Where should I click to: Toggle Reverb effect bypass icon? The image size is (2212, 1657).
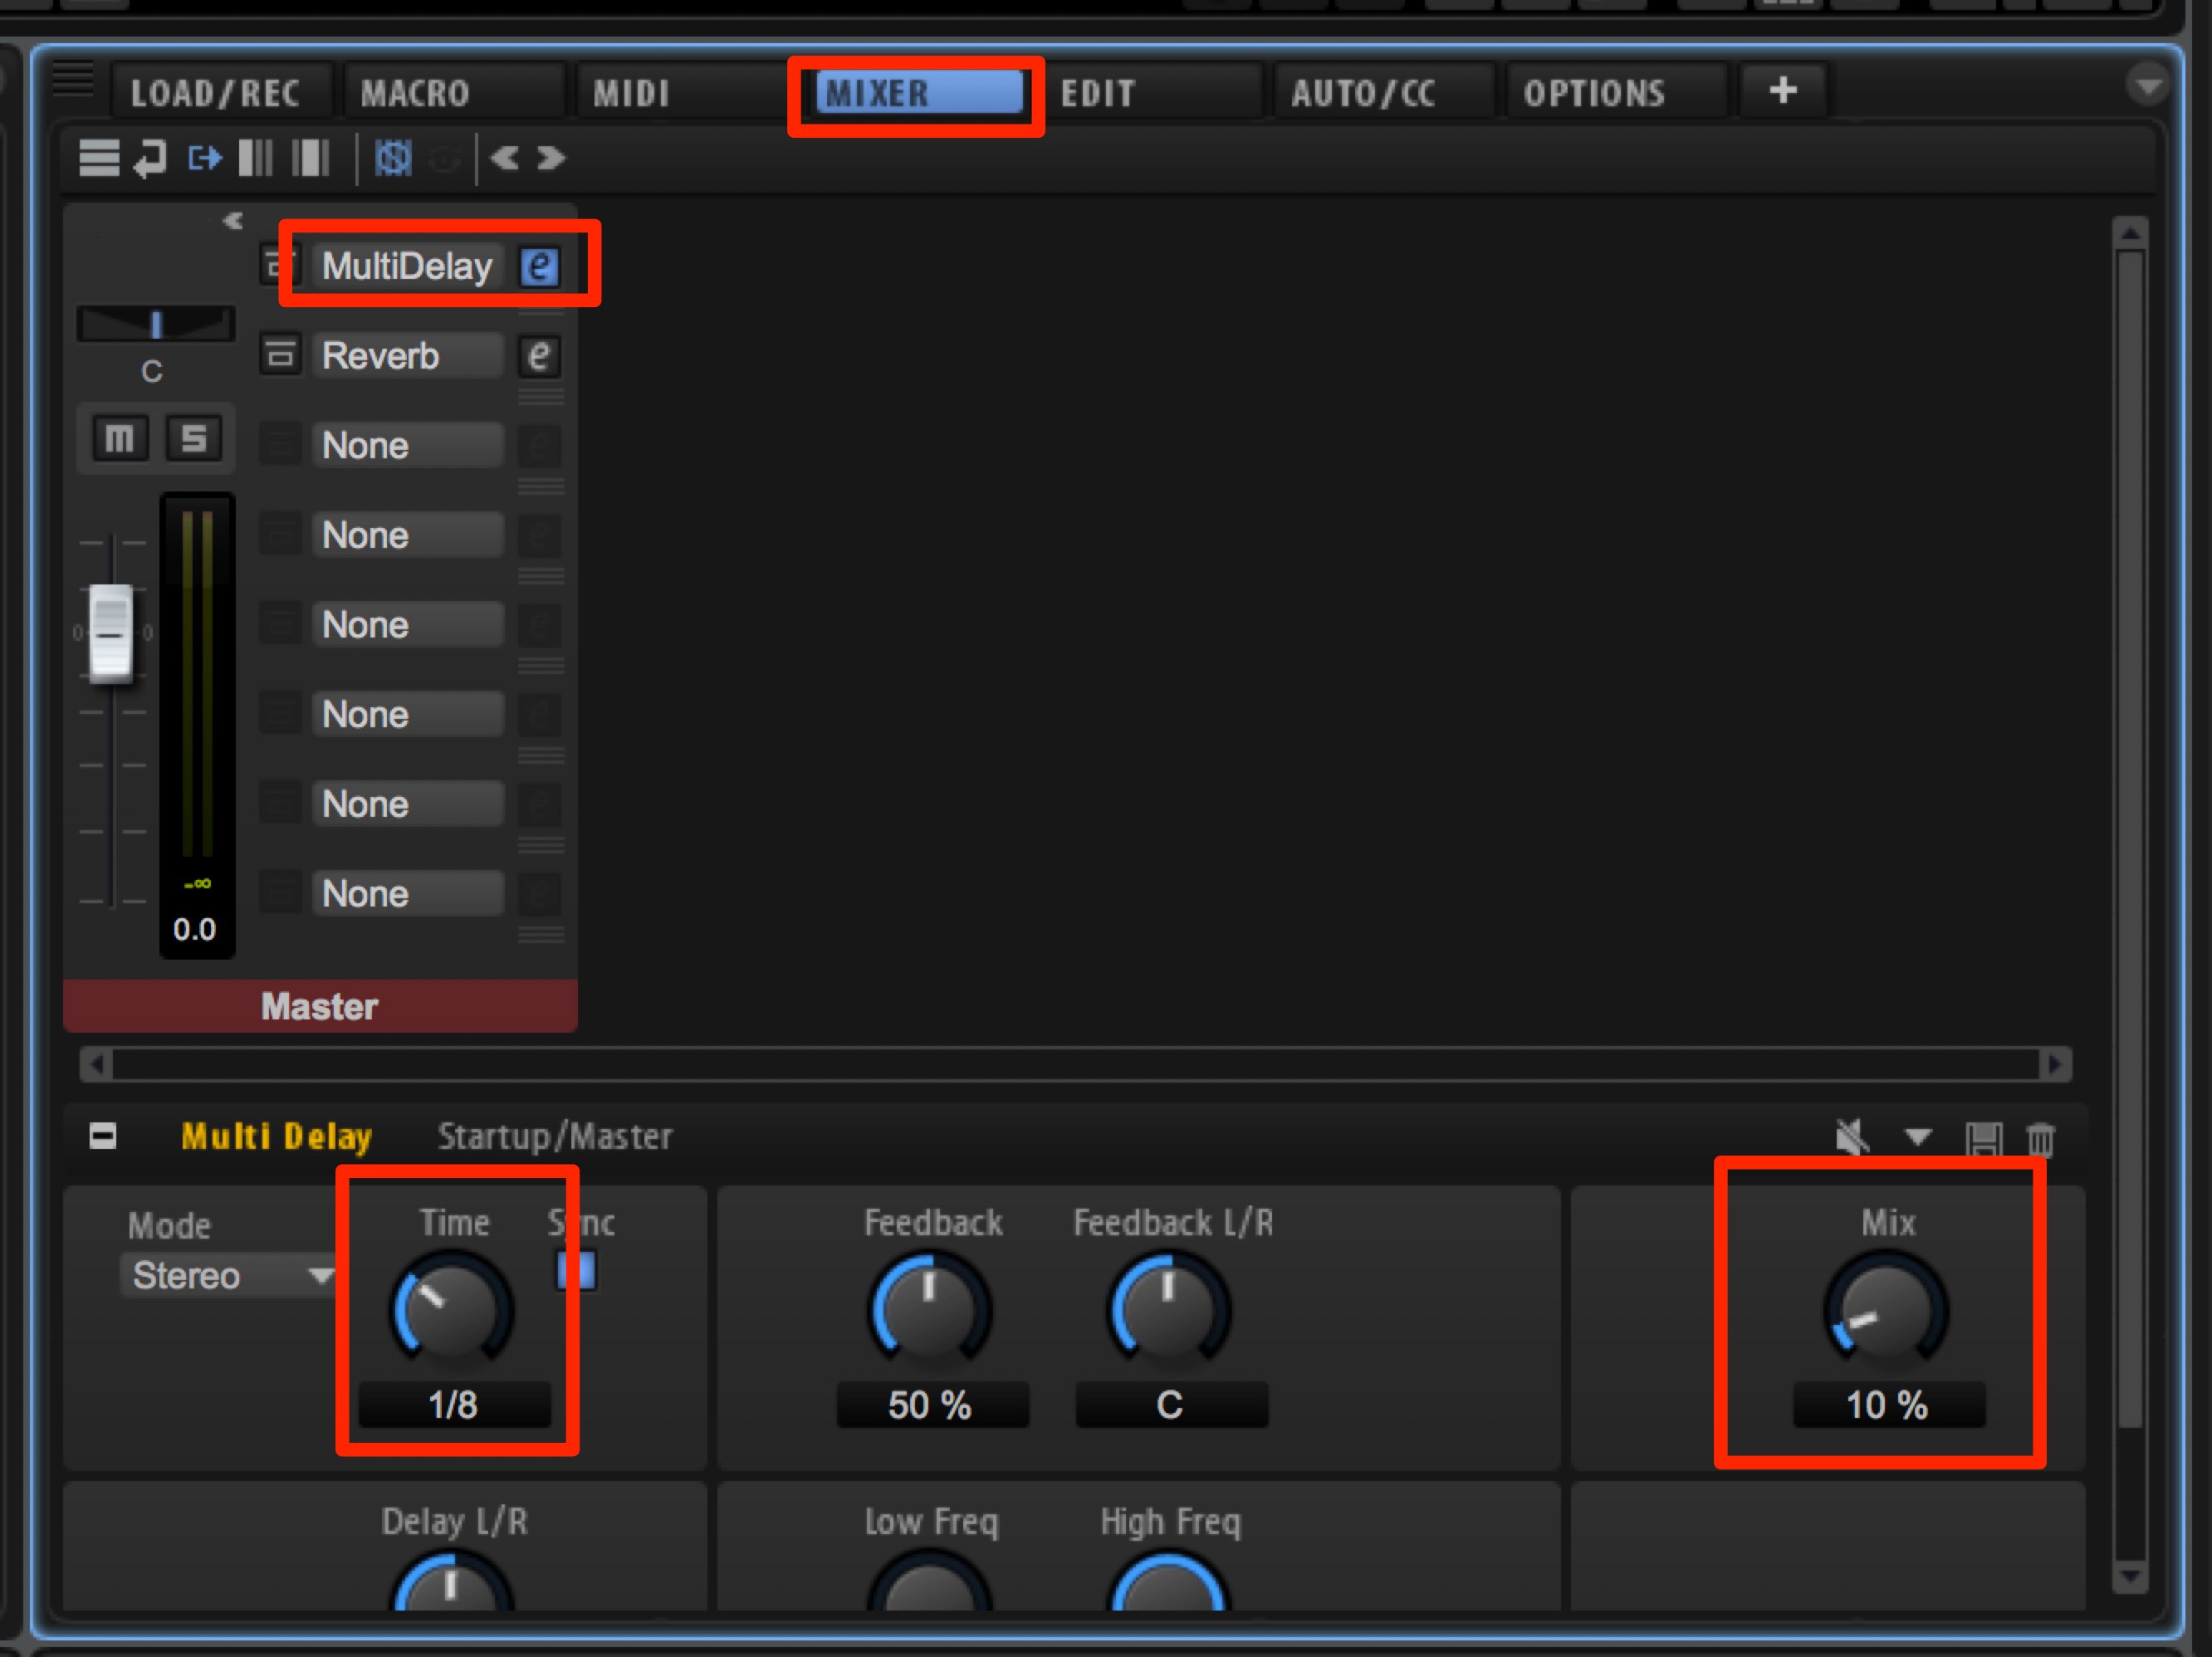pyautogui.click(x=280, y=355)
